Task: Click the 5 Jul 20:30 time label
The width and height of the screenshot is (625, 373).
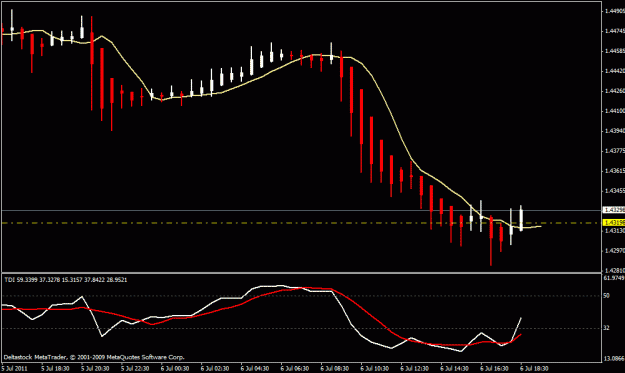Action: coord(95,369)
